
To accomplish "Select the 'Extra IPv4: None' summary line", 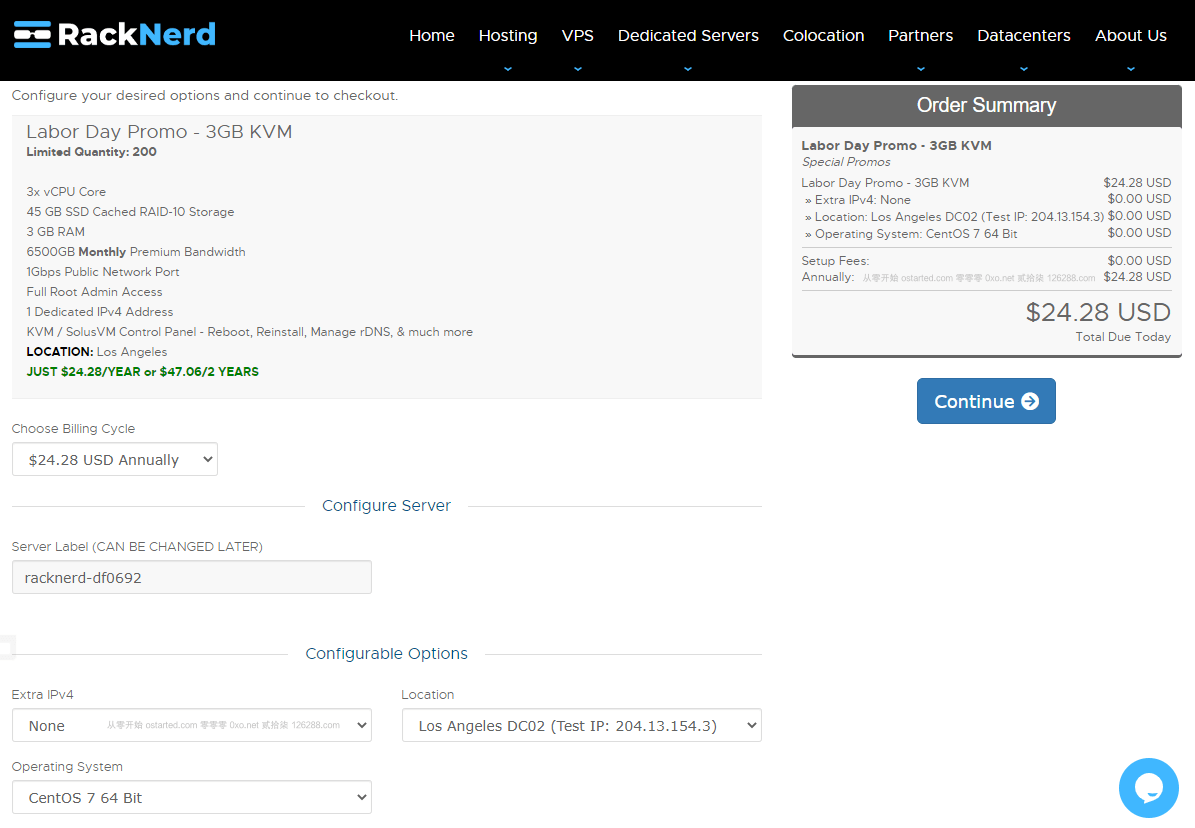I will click(858, 200).
